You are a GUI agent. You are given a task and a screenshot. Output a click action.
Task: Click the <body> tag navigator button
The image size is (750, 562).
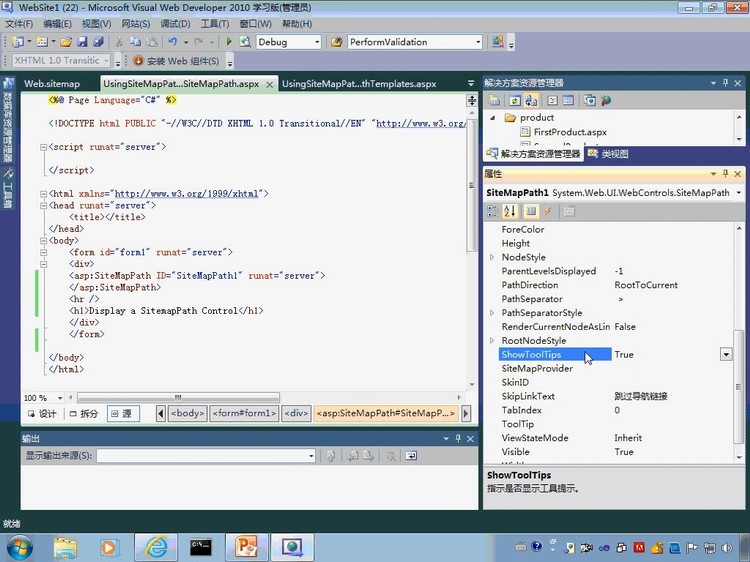pos(188,413)
